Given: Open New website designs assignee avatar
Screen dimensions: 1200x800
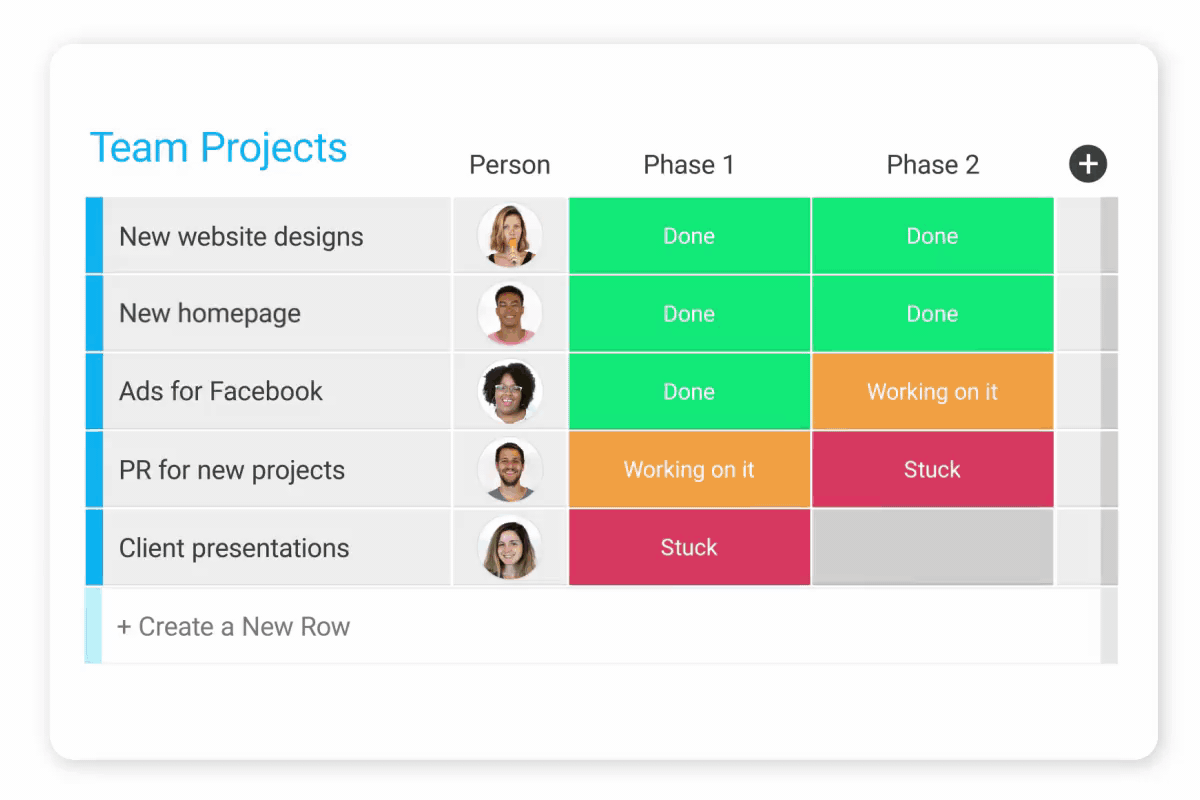Looking at the screenshot, I should 510,236.
